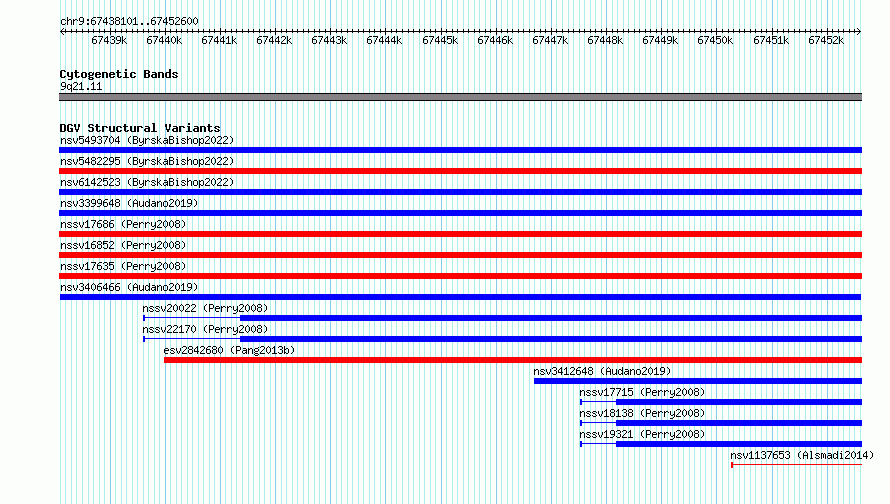Click the 67448k ruler label
This screenshot has height=504, width=890.
tap(605, 40)
